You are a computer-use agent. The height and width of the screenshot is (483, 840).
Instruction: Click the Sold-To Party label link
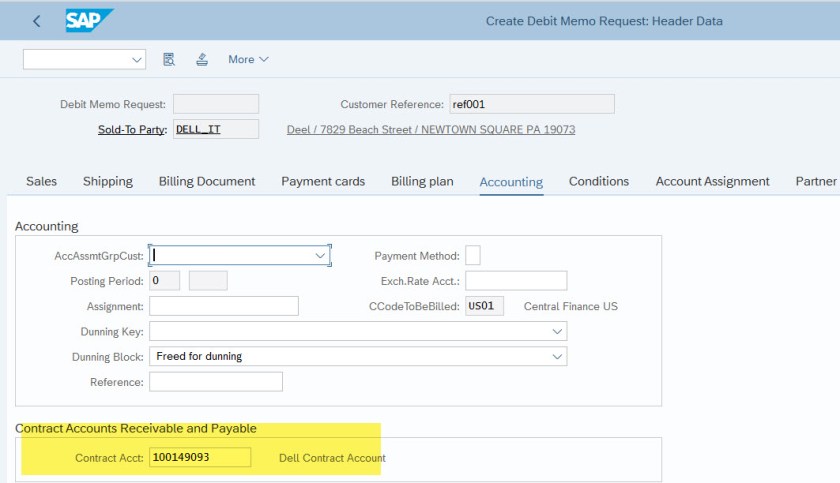click(x=131, y=129)
